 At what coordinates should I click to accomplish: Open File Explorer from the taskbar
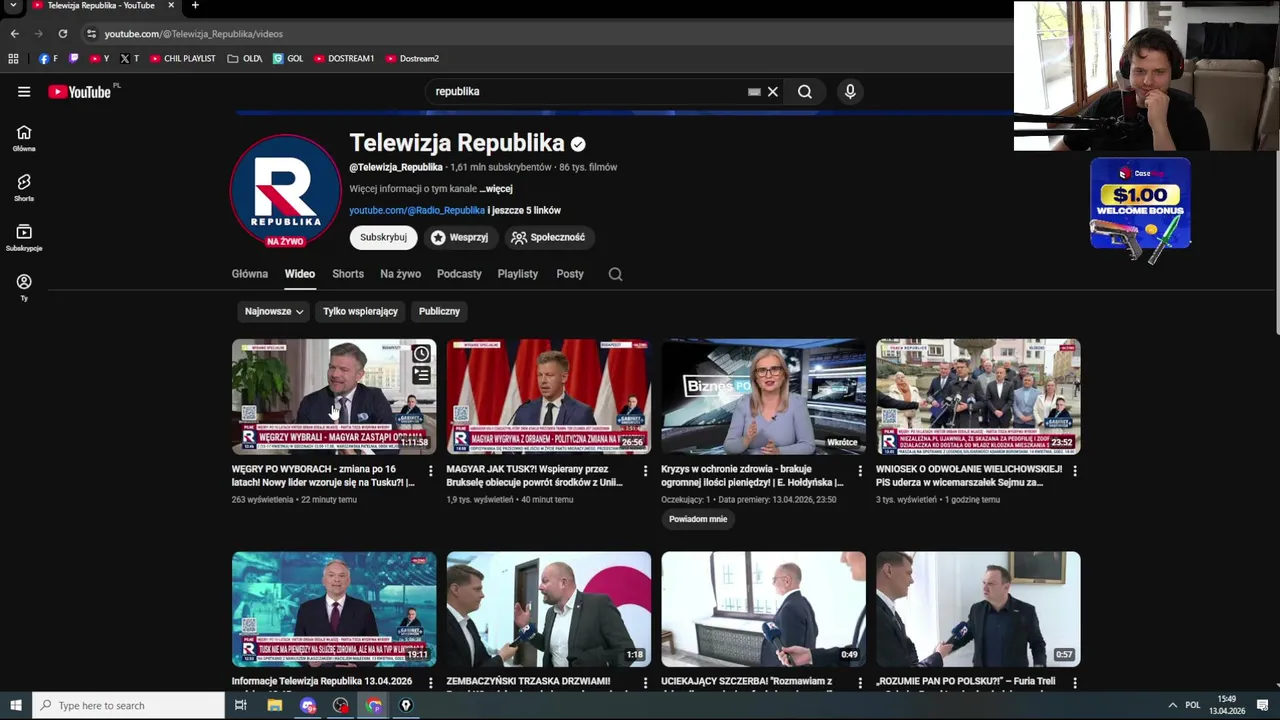[x=274, y=706]
